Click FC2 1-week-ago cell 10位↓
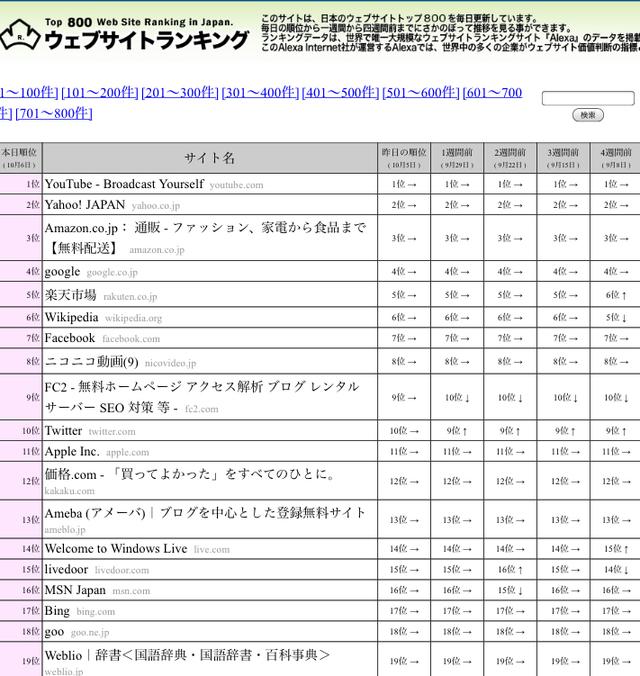 457,397
